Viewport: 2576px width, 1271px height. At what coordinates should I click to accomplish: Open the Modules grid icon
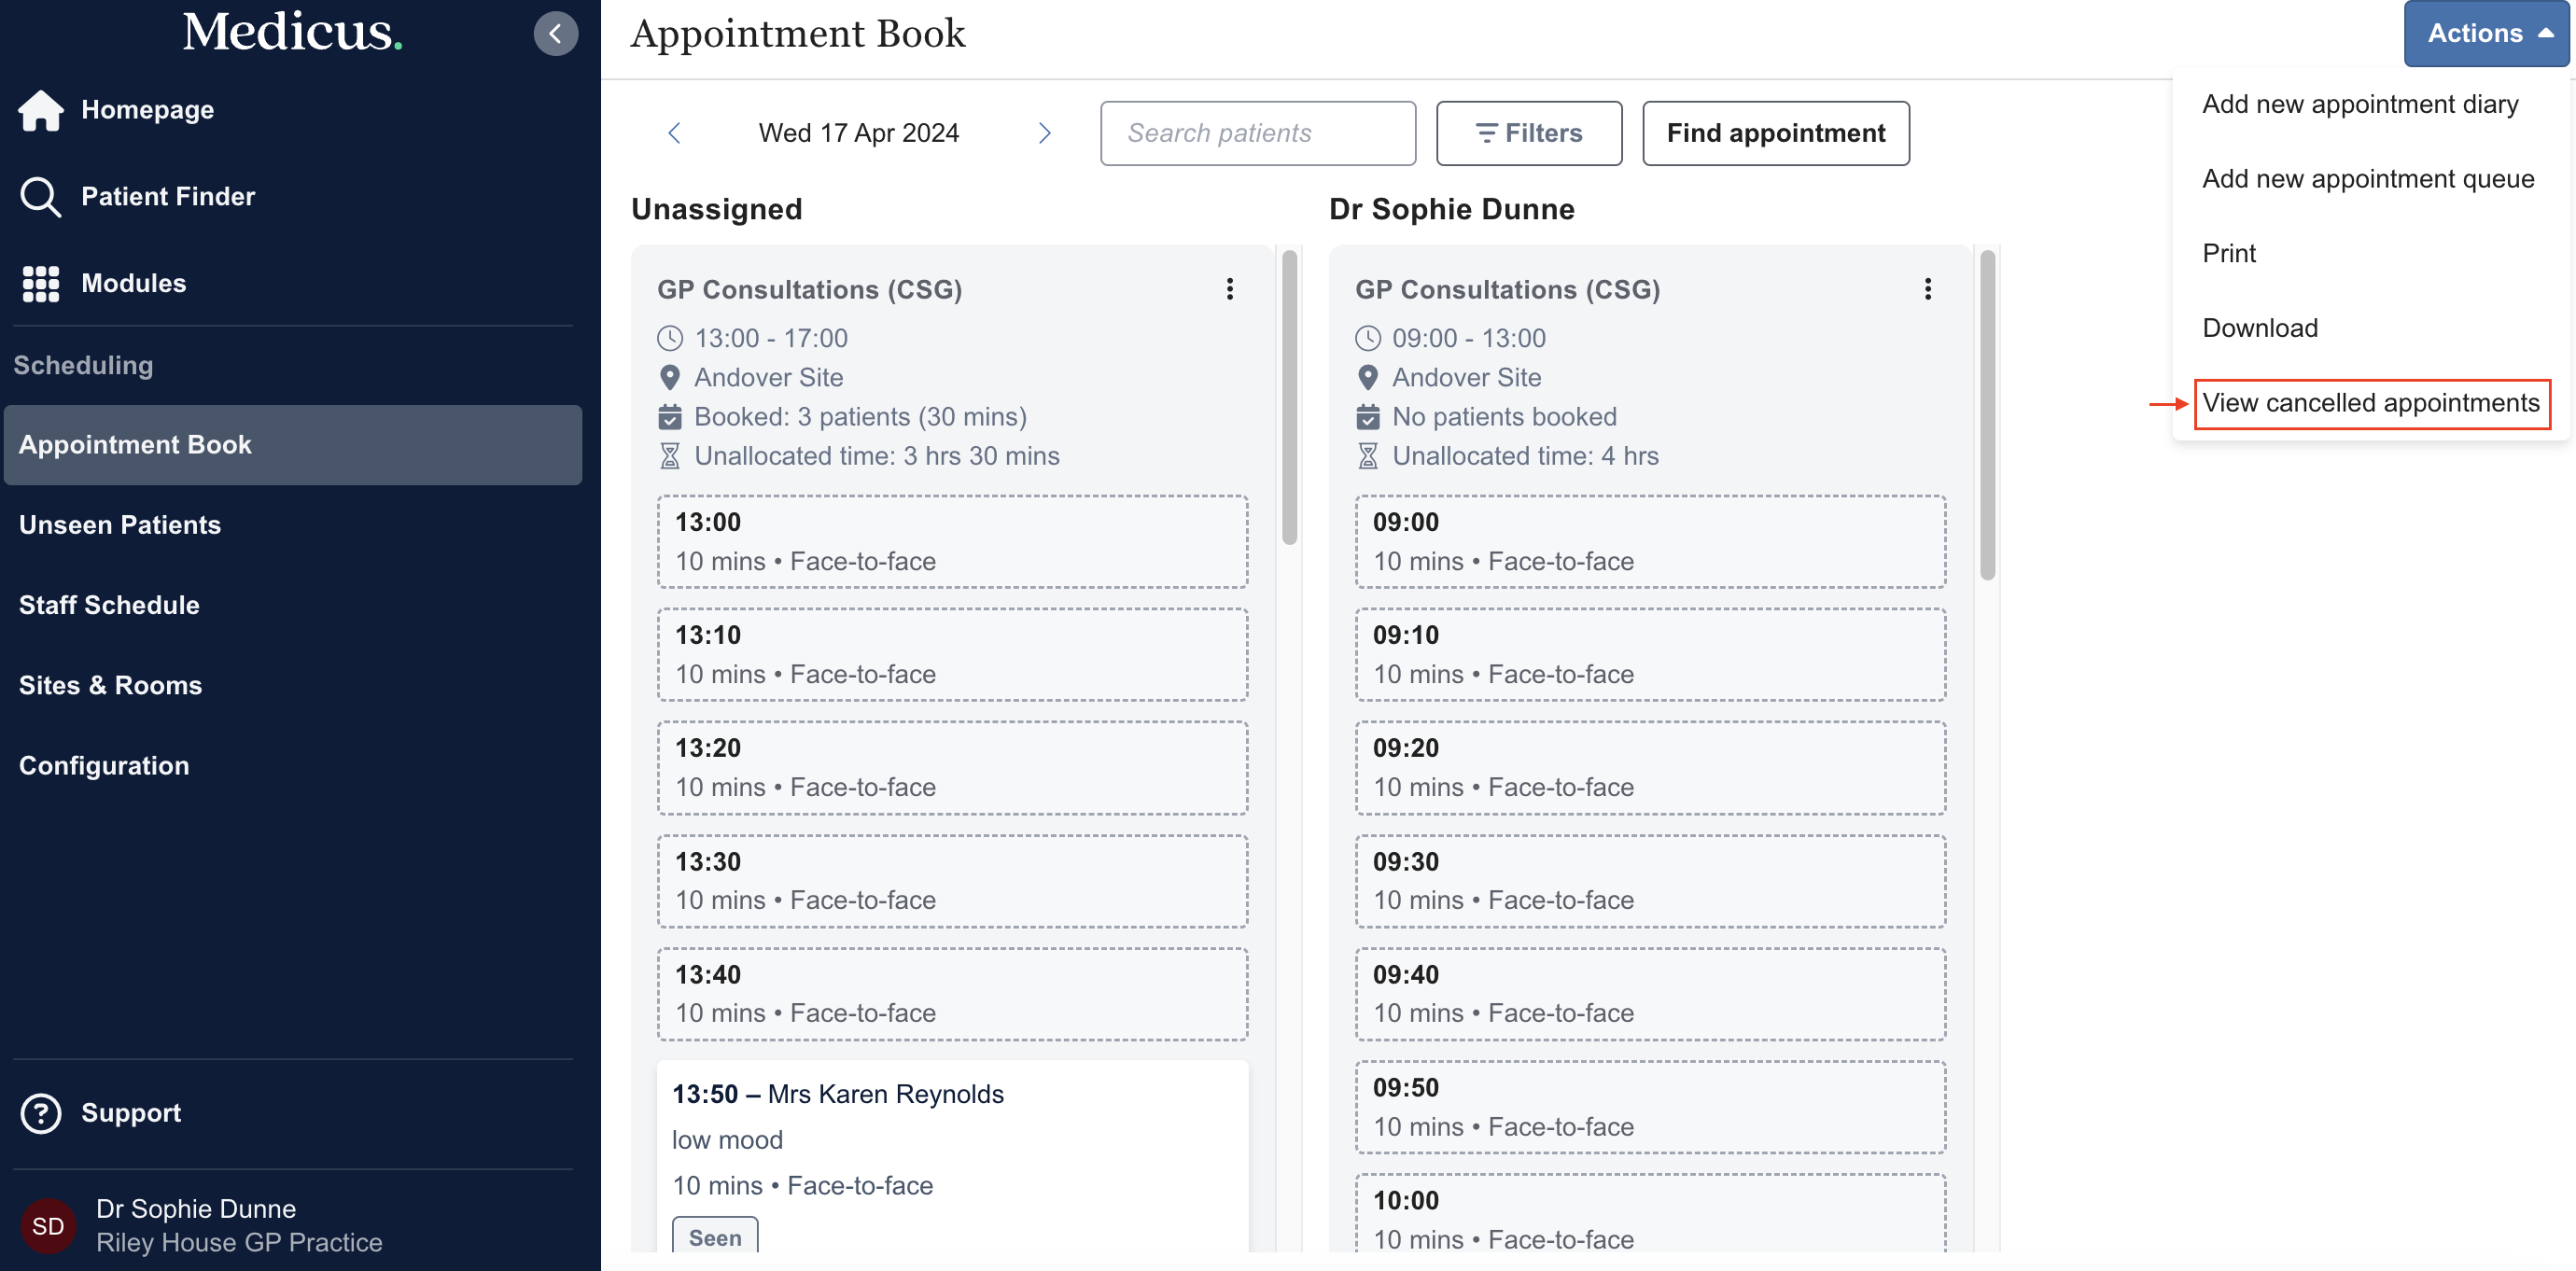(41, 284)
